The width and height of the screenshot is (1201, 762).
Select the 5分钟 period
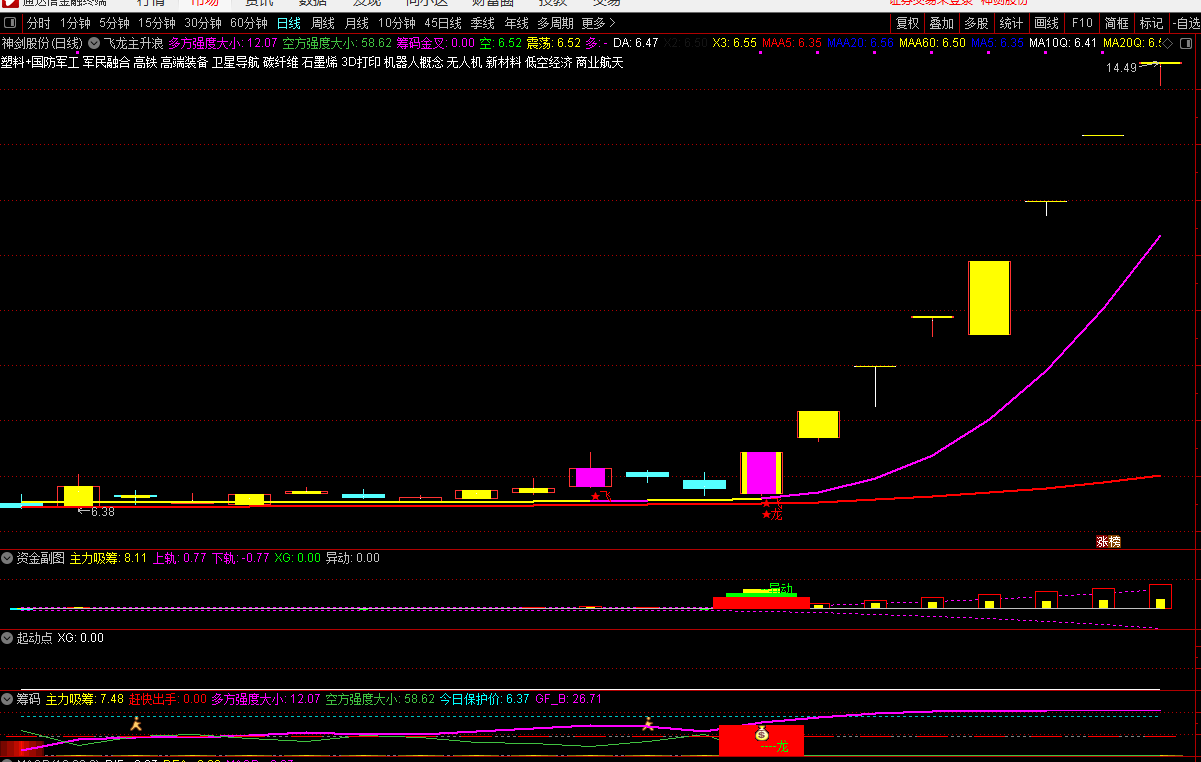[x=114, y=23]
